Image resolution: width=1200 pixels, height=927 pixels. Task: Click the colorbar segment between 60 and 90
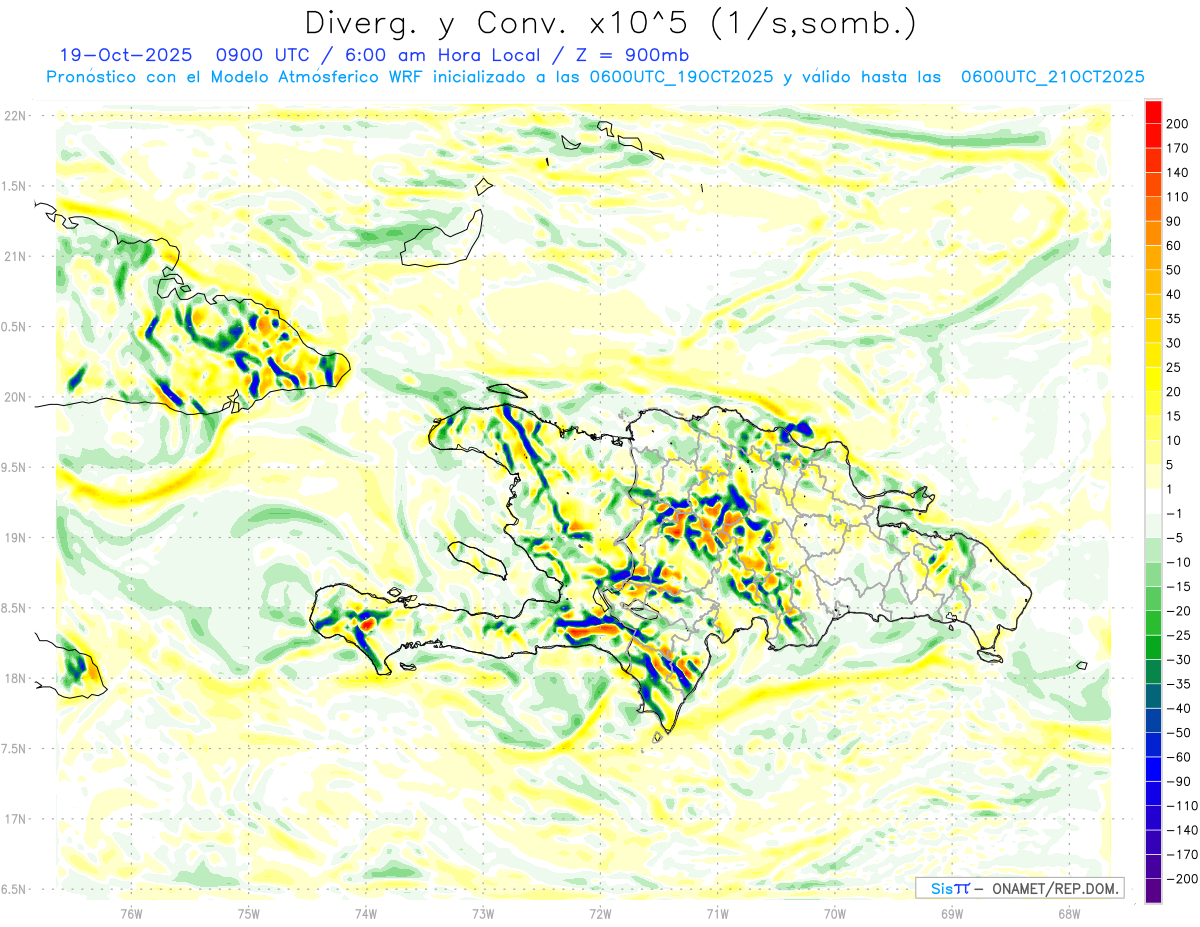click(x=1153, y=233)
